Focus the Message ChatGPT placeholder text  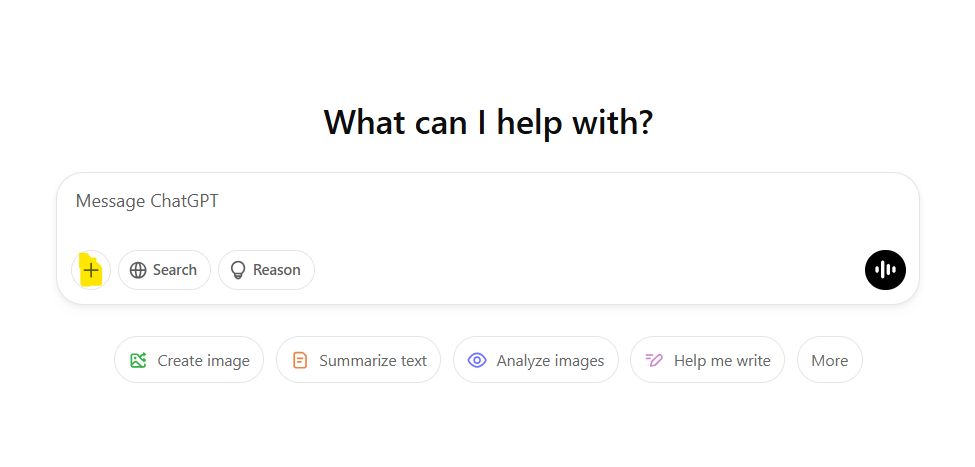[x=147, y=201]
